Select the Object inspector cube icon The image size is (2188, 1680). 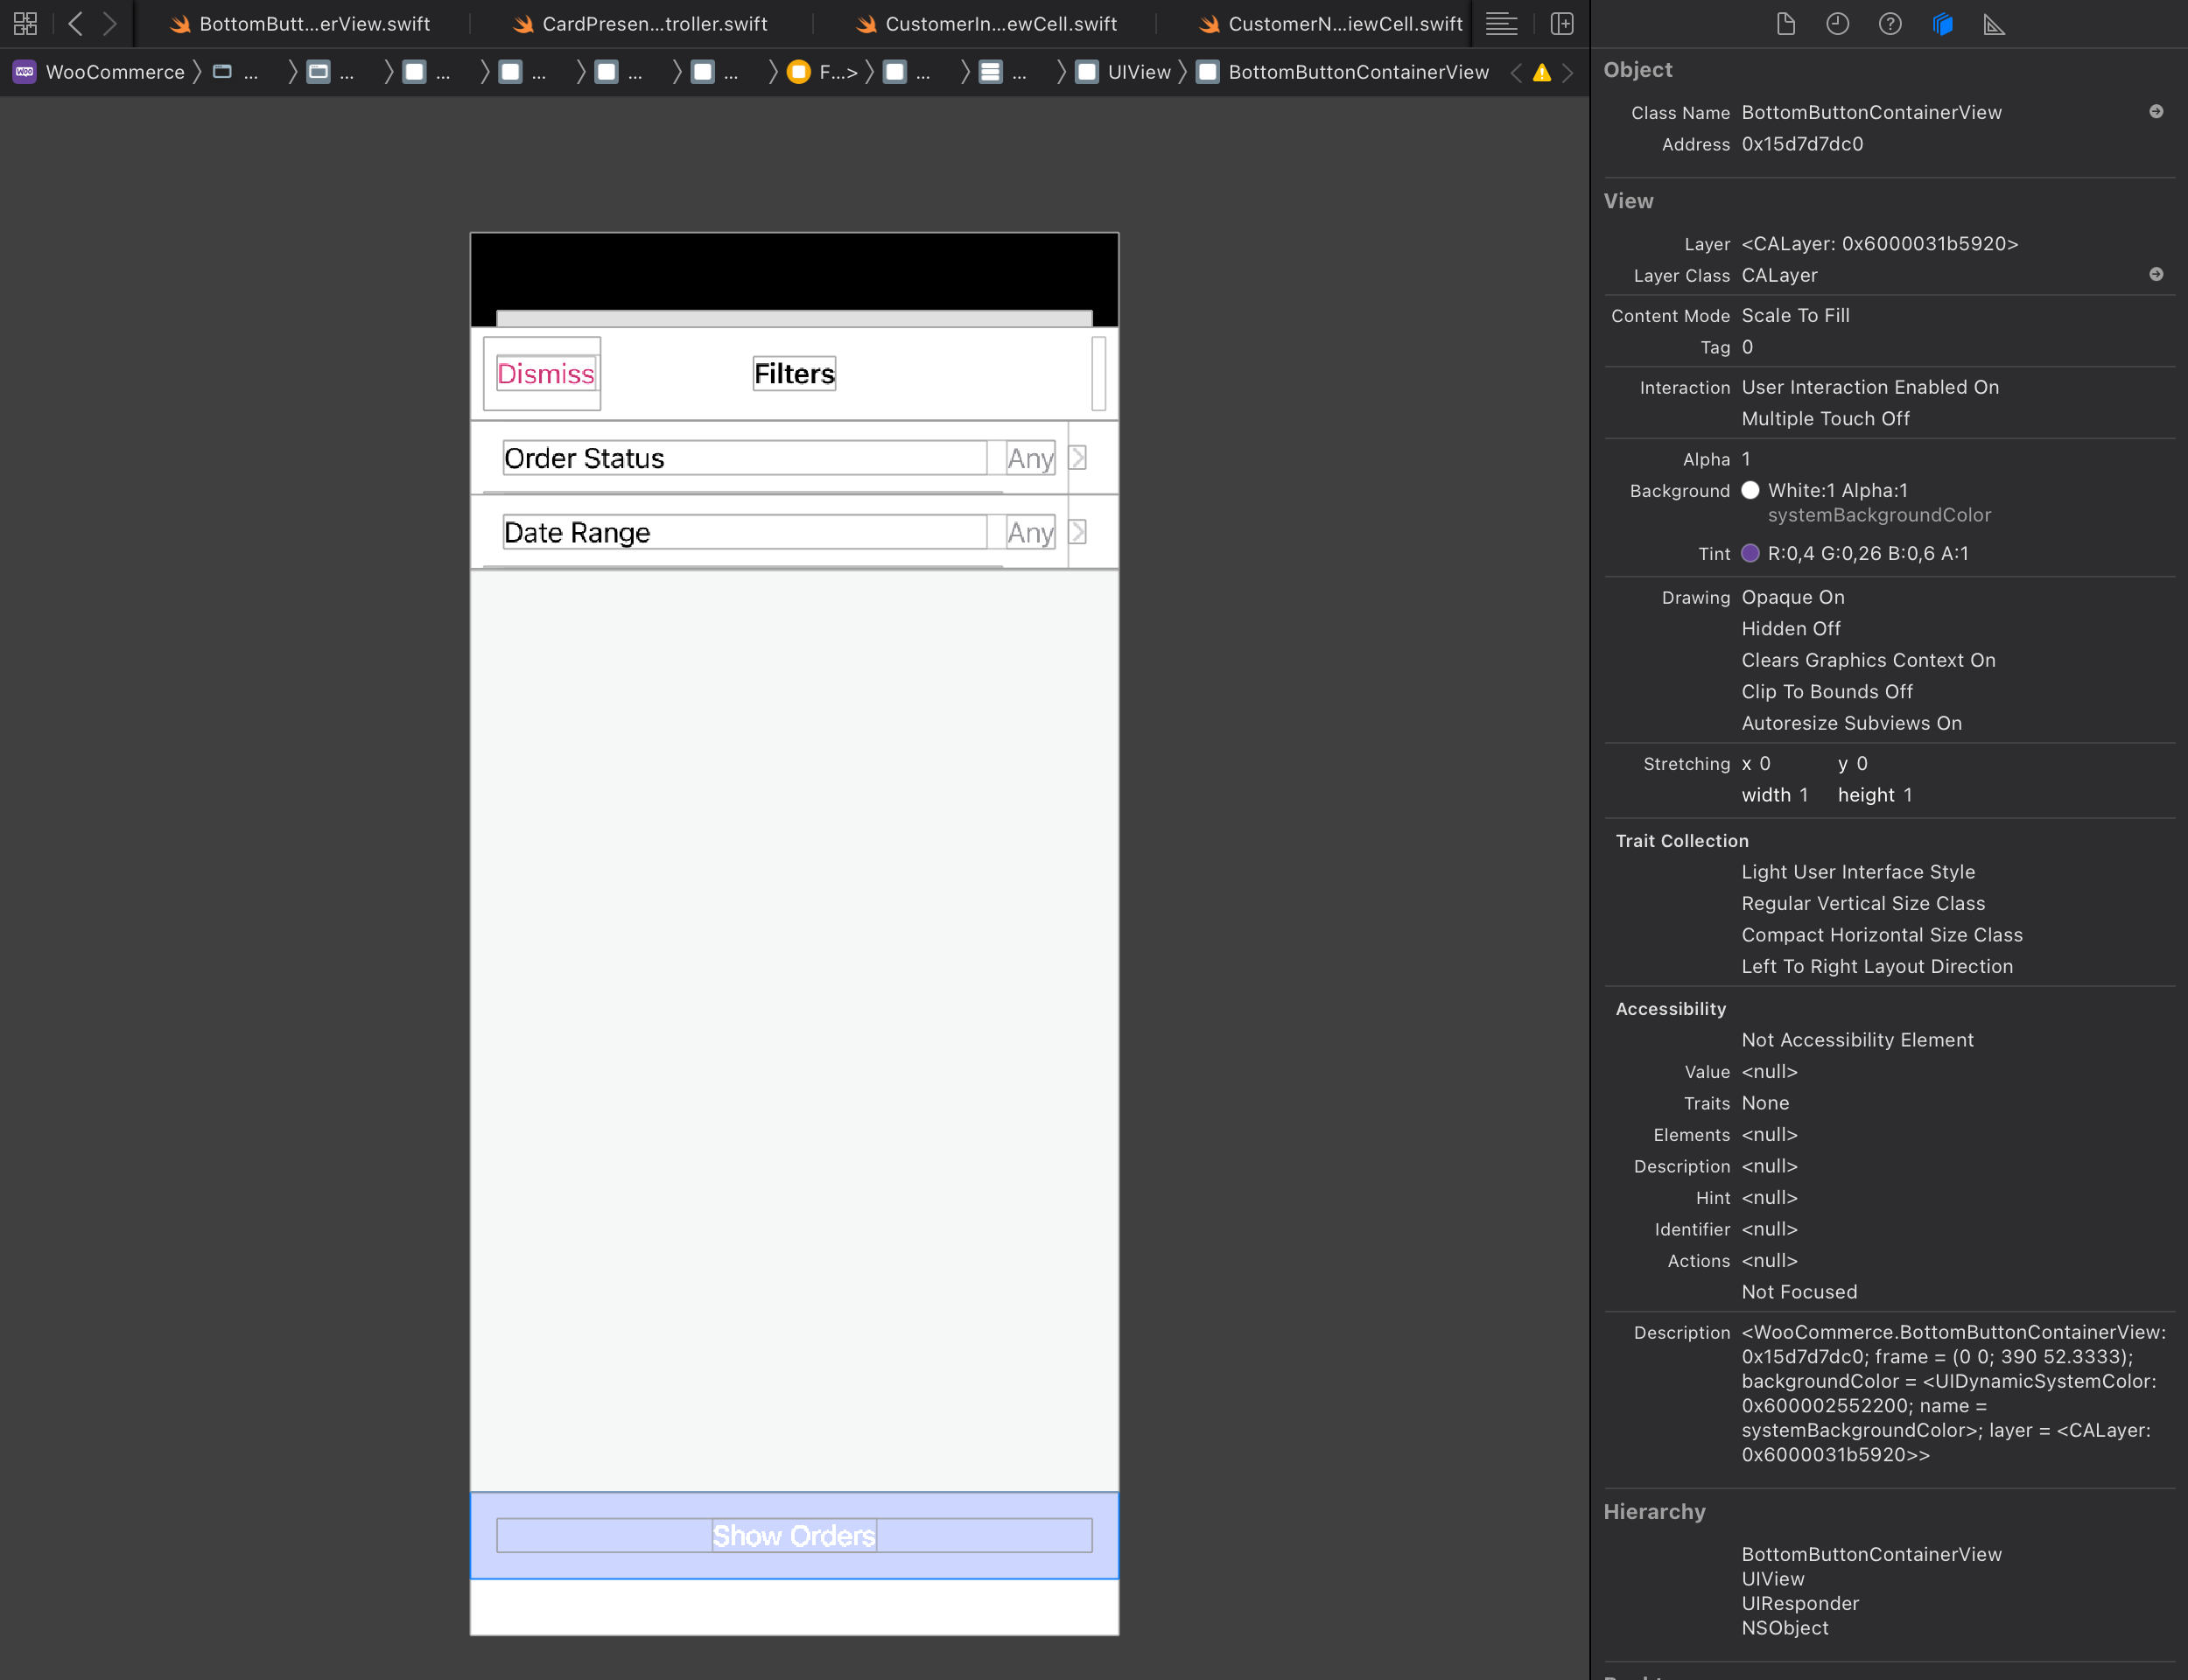coord(1942,24)
